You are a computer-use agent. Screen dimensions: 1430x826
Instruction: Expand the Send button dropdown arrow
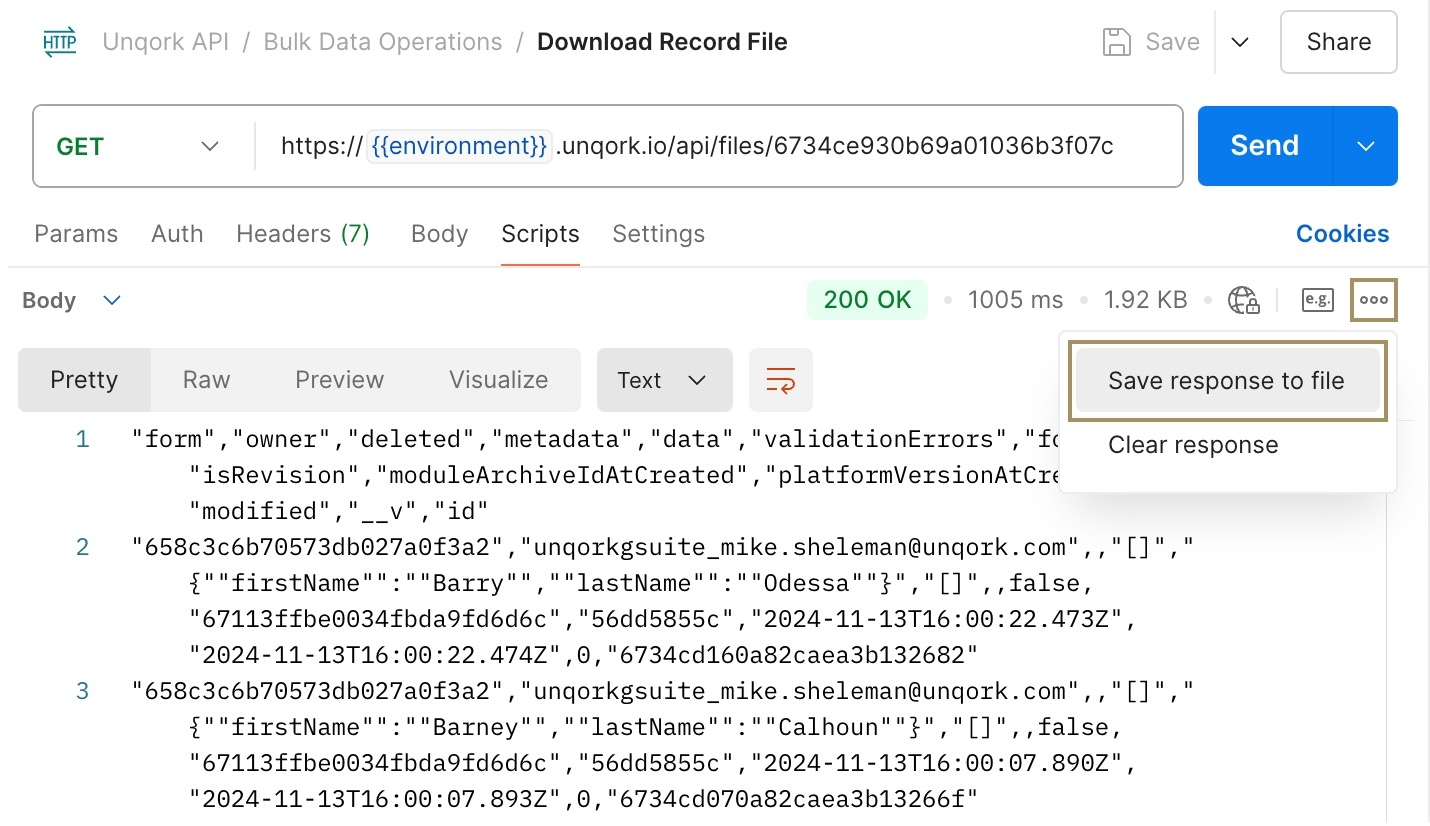(1366, 146)
